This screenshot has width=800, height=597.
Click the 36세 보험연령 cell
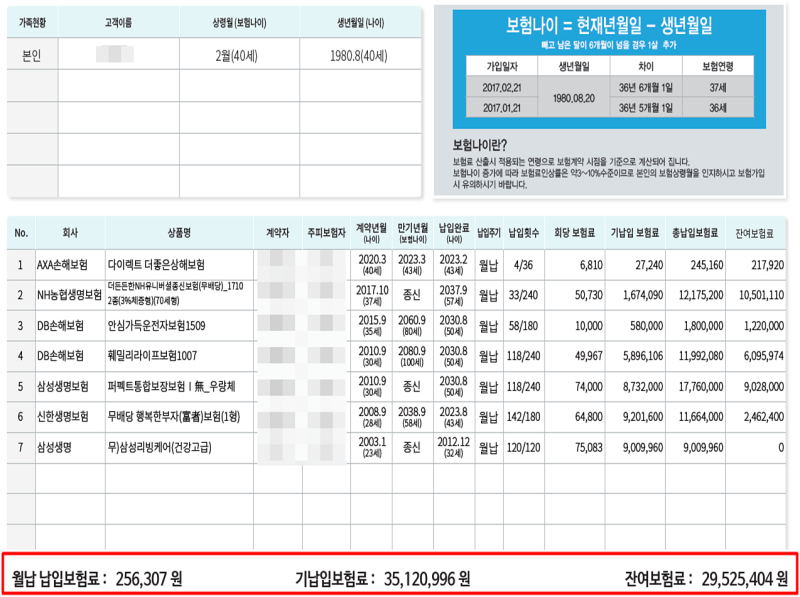pos(718,108)
